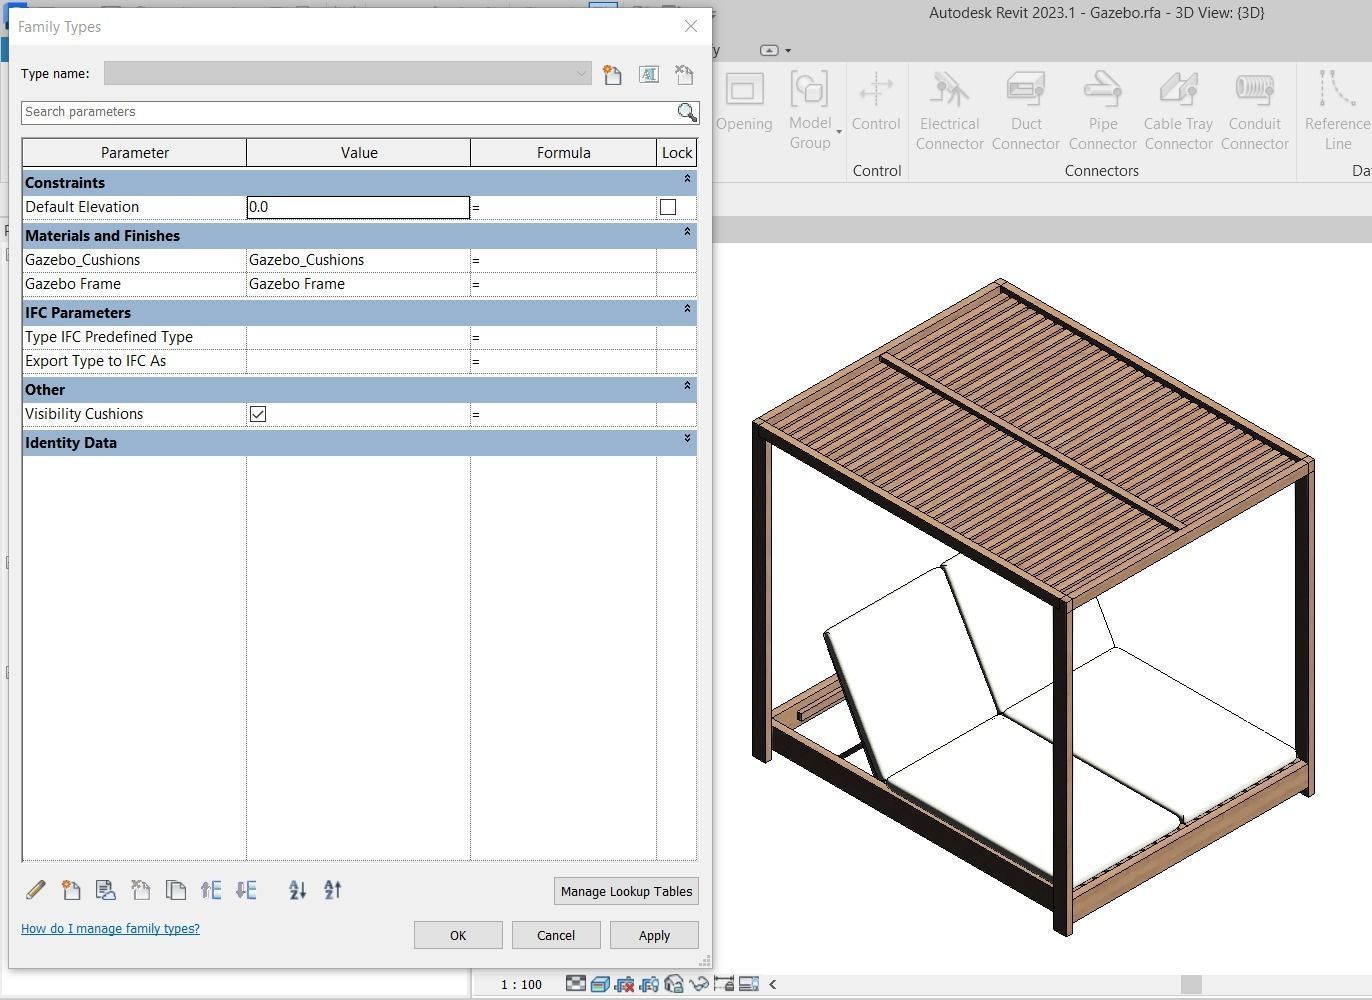Click the Edit Parameter pencil icon
The width and height of the screenshot is (1372, 1000).
pos(35,889)
